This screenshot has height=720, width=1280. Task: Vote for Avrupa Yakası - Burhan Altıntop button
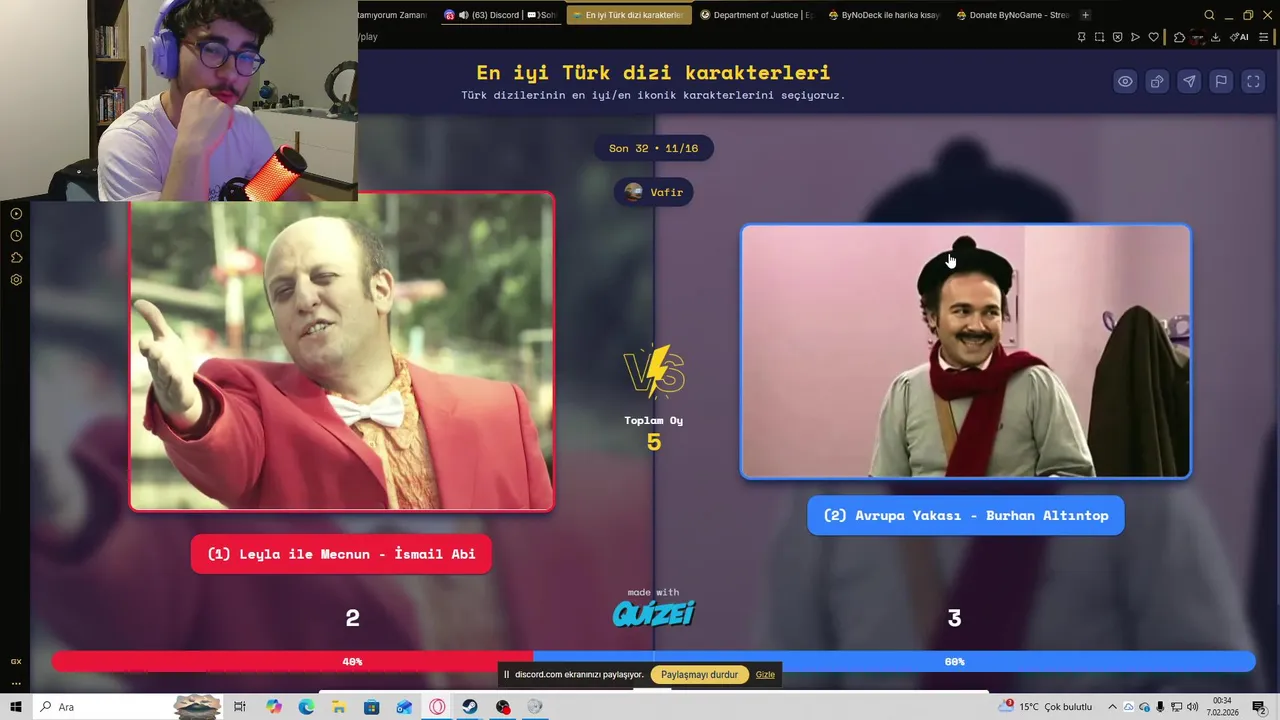965,515
